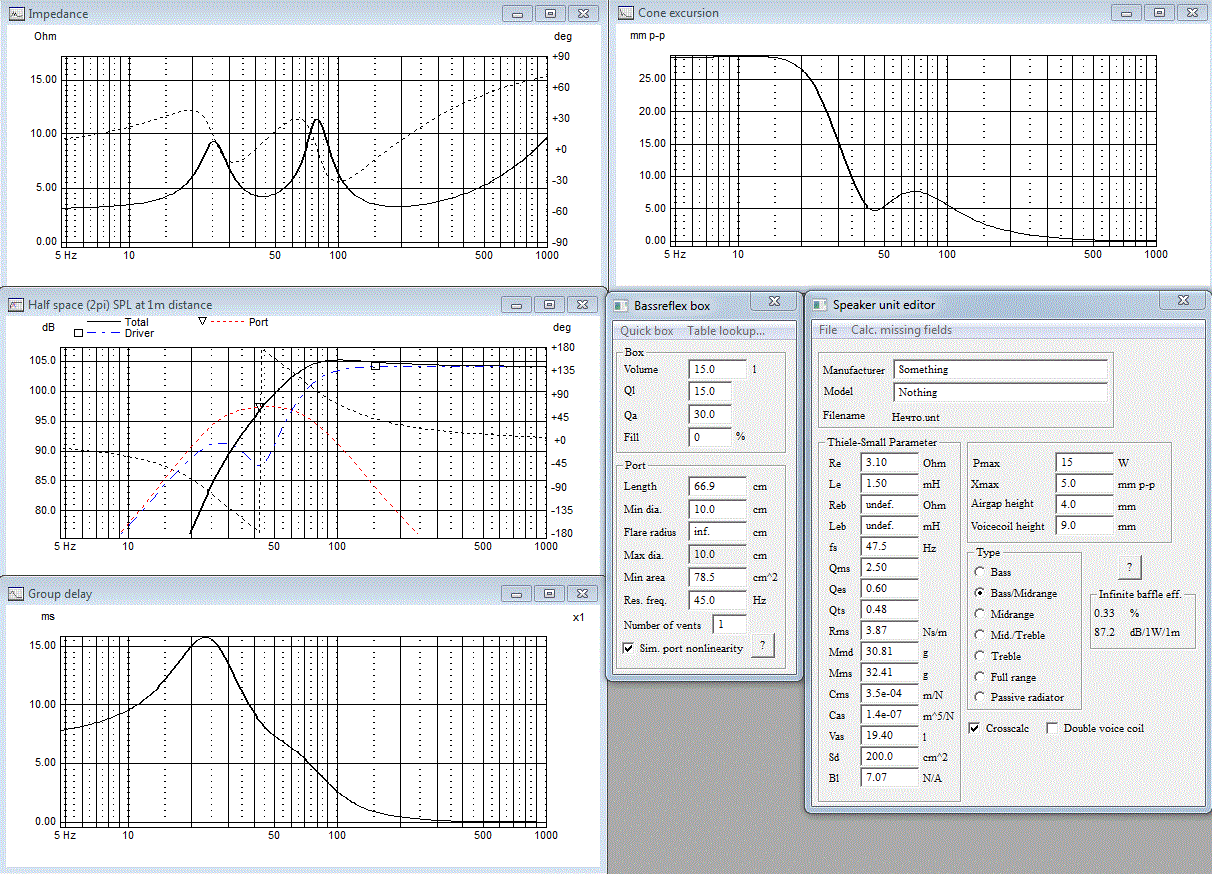Click the Impedance window title icon
1212x874 pixels.
[x=17, y=14]
